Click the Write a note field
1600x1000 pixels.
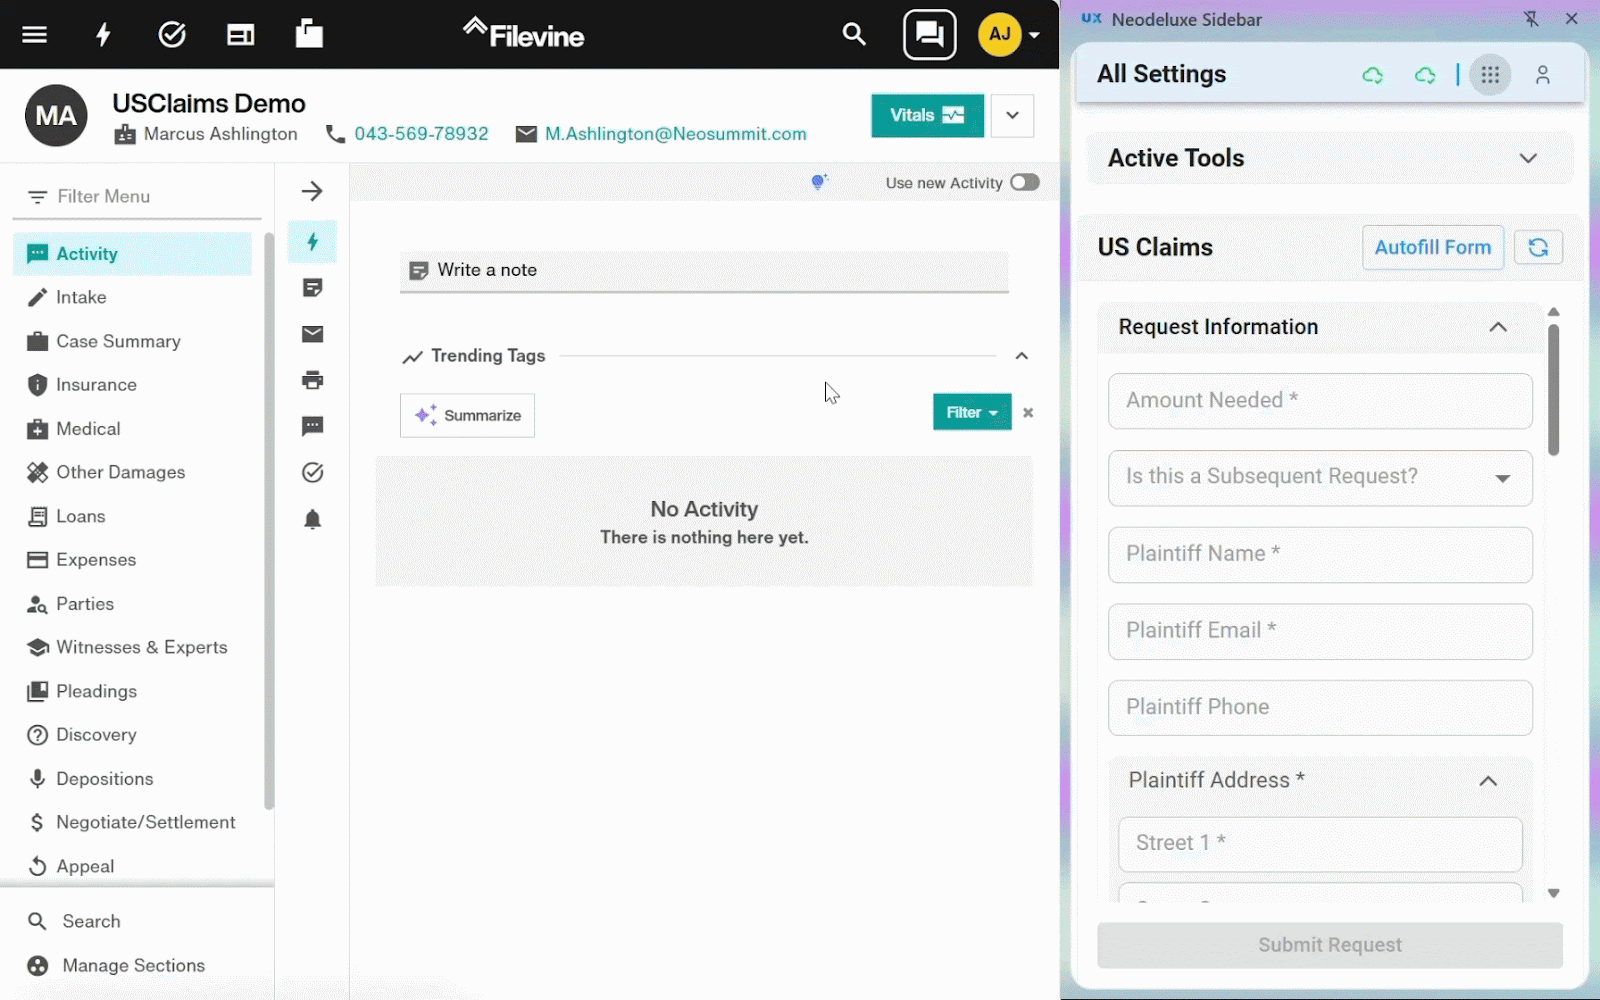[704, 271]
